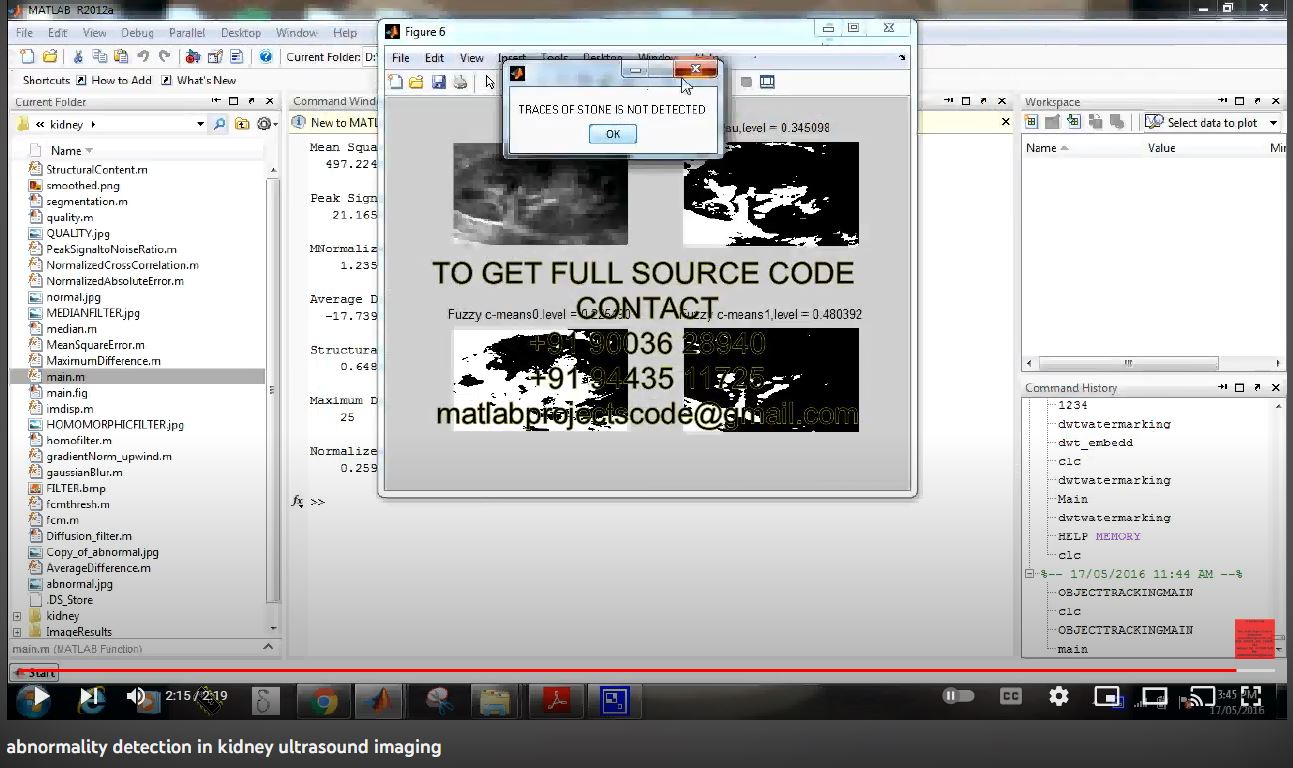Click the search magnifier in Current Folder bar
Image resolution: width=1293 pixels, height=768 pixels.
(220, 124)
